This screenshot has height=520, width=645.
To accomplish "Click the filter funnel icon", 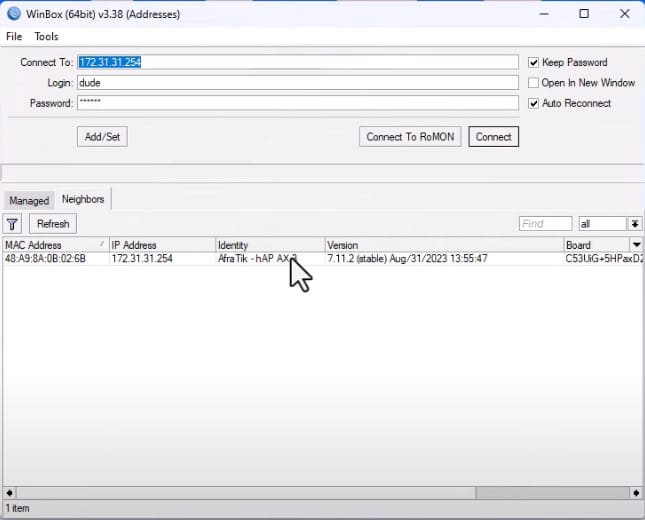I will (x=12, y=224).
